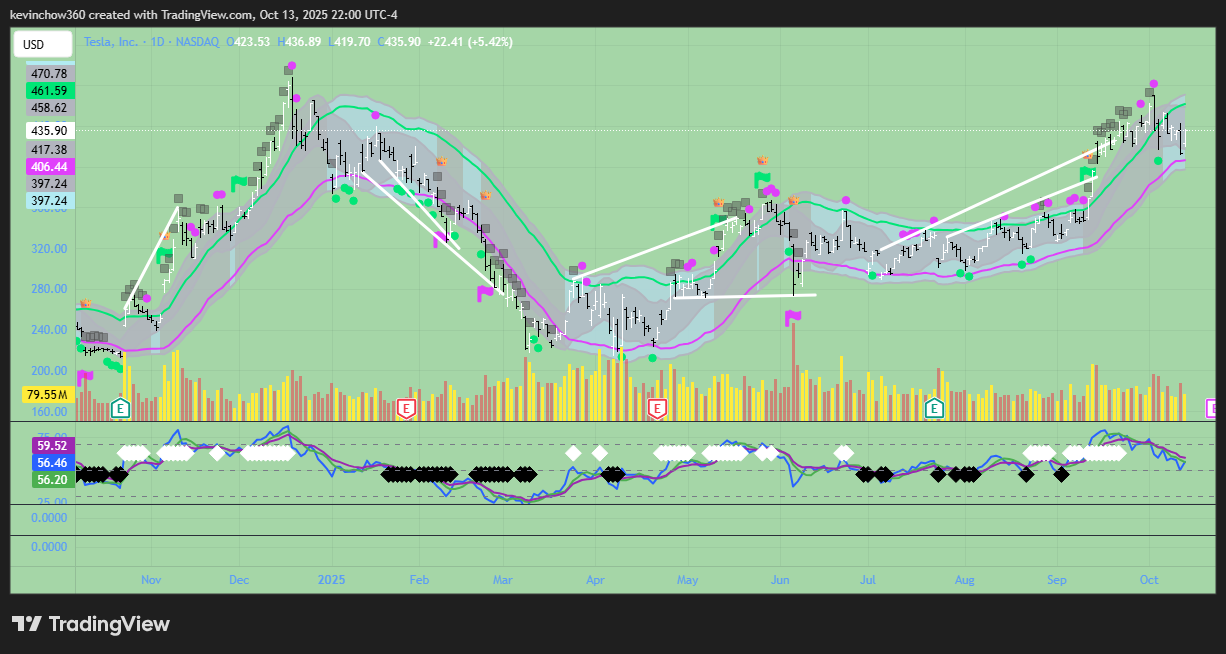Click the white 435.90 current price label

[x=49, y=131]
